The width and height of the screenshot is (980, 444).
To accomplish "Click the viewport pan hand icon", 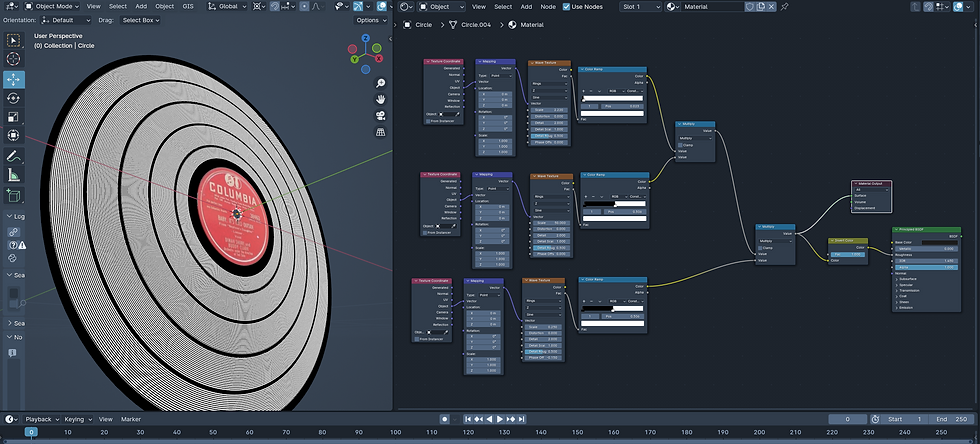I will [380, 99].
